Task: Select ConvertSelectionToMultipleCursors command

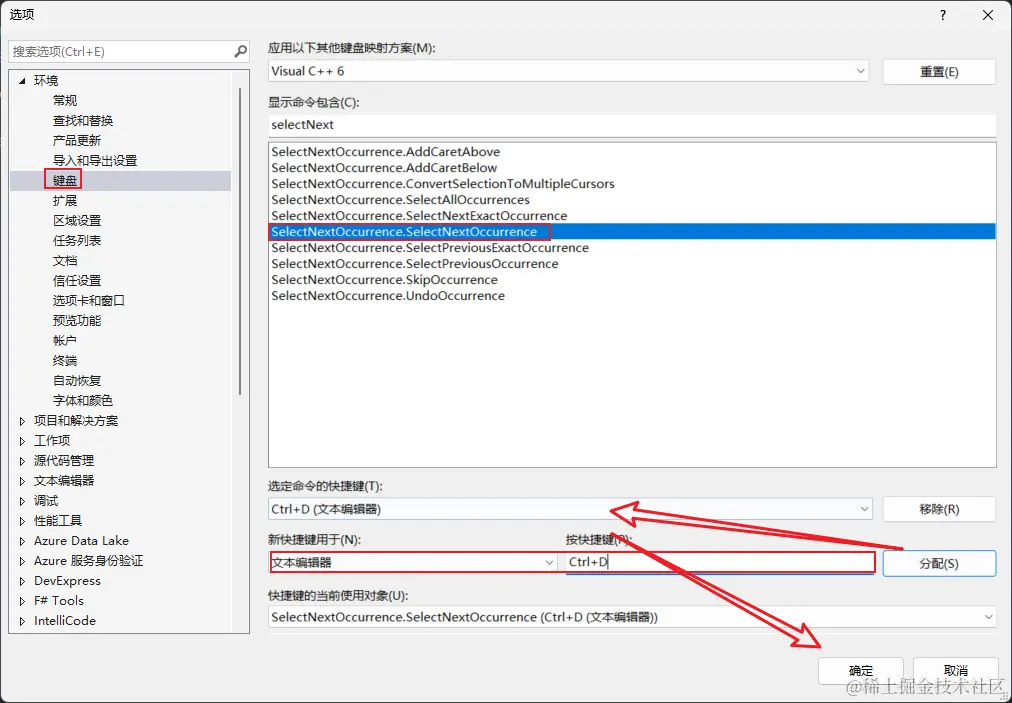Action: [x=632, y=184]
